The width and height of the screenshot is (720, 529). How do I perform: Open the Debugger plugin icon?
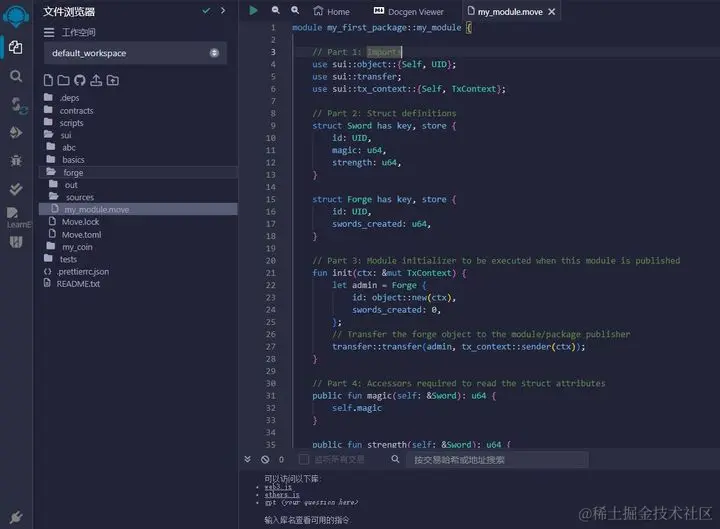click(16, 161)
